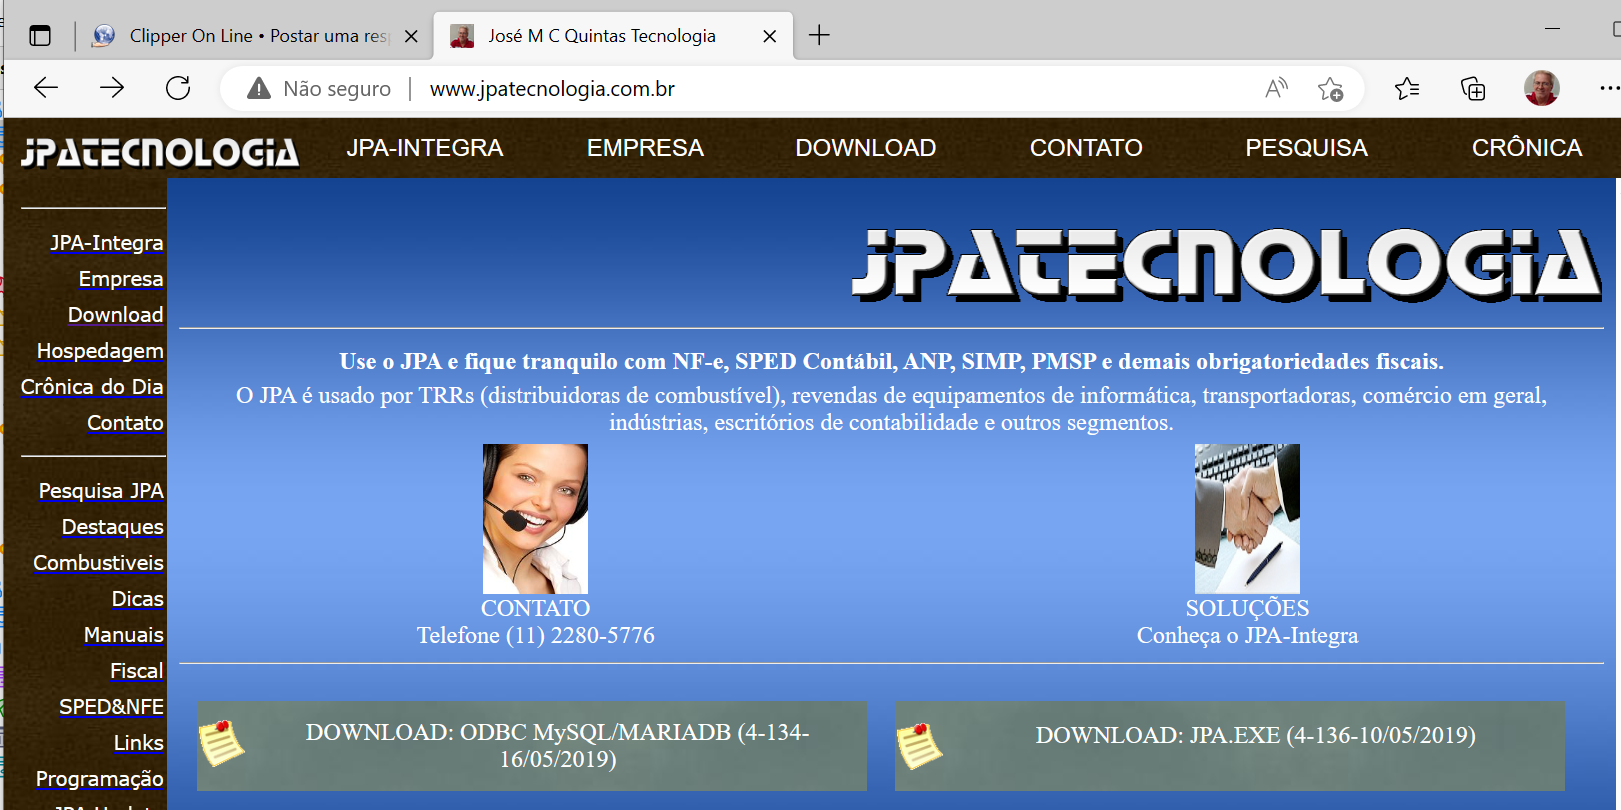
Task: Click the note icon beside ODBC download
Action: click(x=221, y=744)
